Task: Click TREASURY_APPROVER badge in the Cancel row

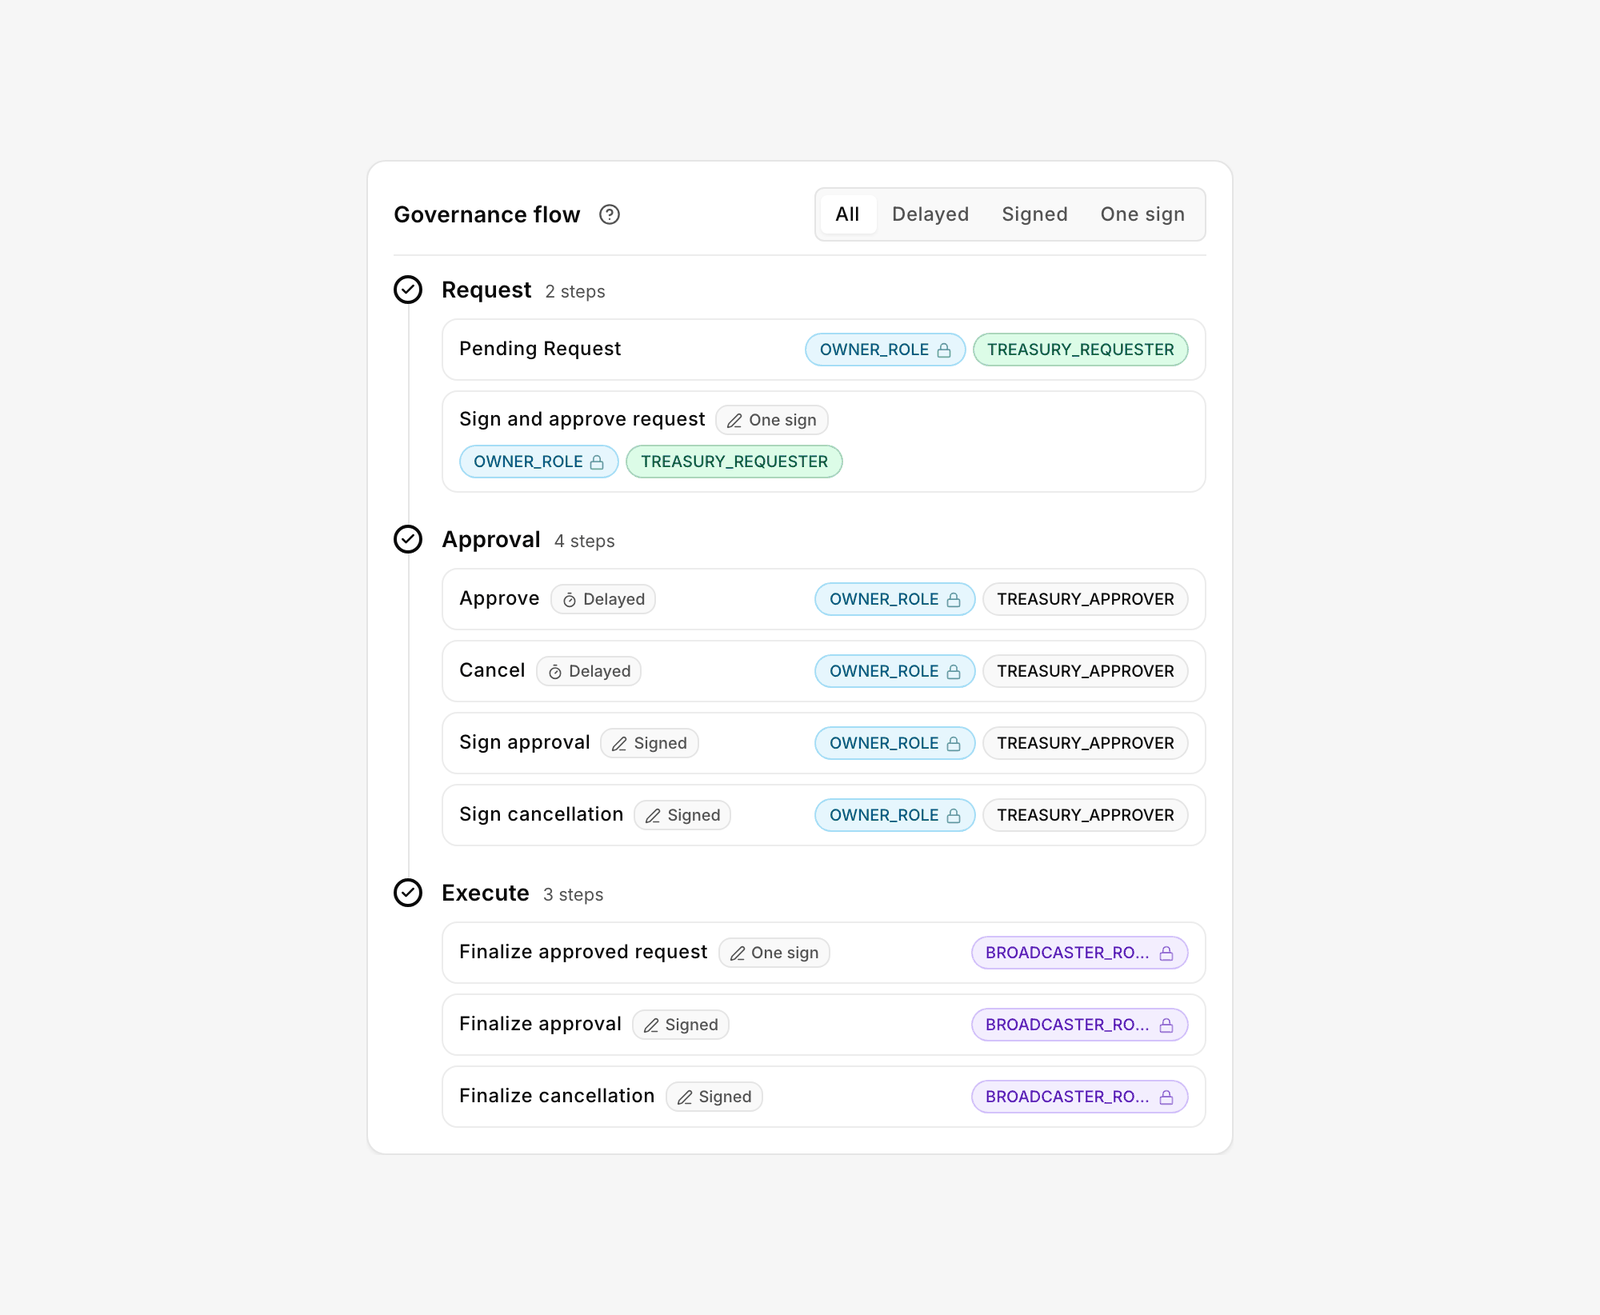Action: point(1085,671)
